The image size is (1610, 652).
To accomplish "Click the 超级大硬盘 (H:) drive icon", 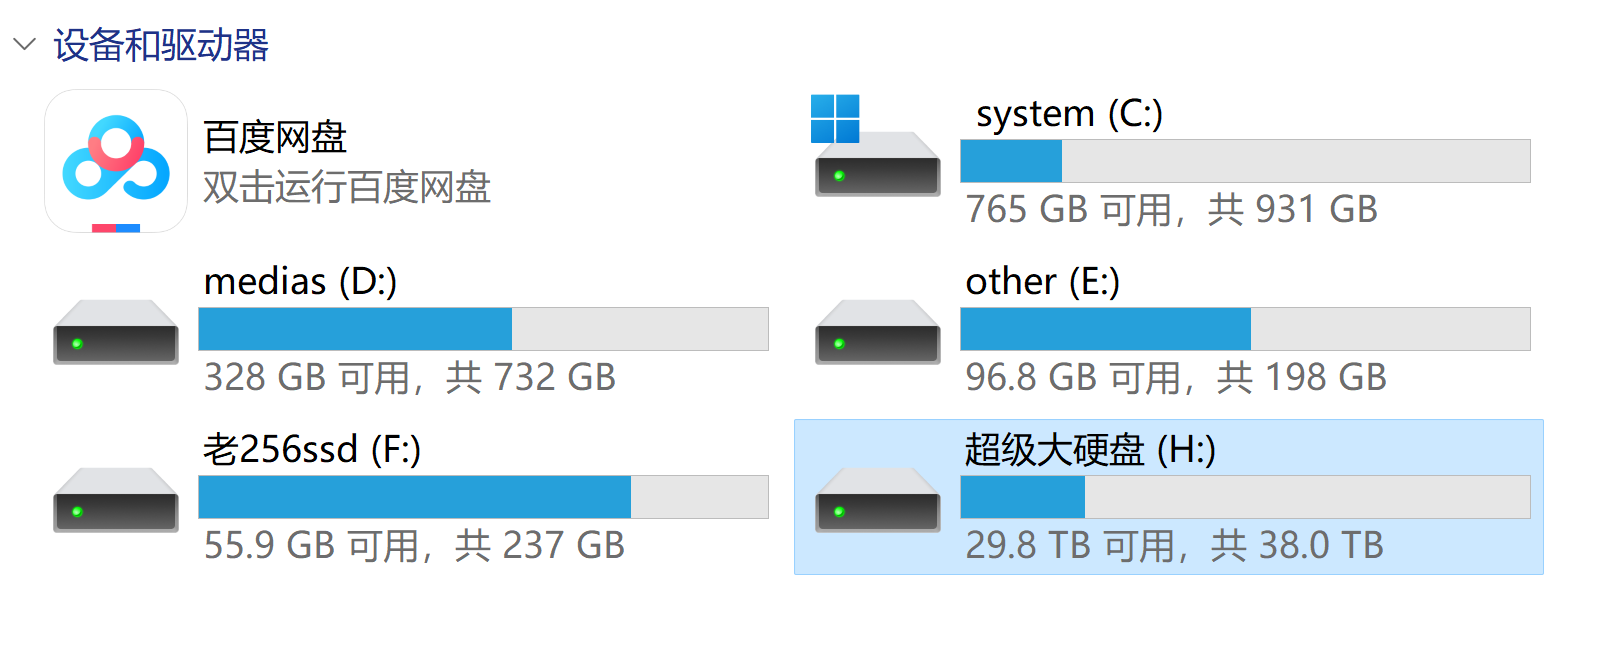I will coord(877,499).
